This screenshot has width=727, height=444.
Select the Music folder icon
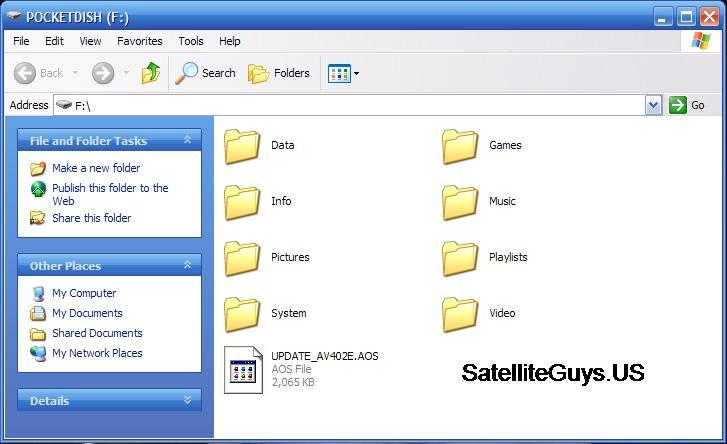[460, 203]
